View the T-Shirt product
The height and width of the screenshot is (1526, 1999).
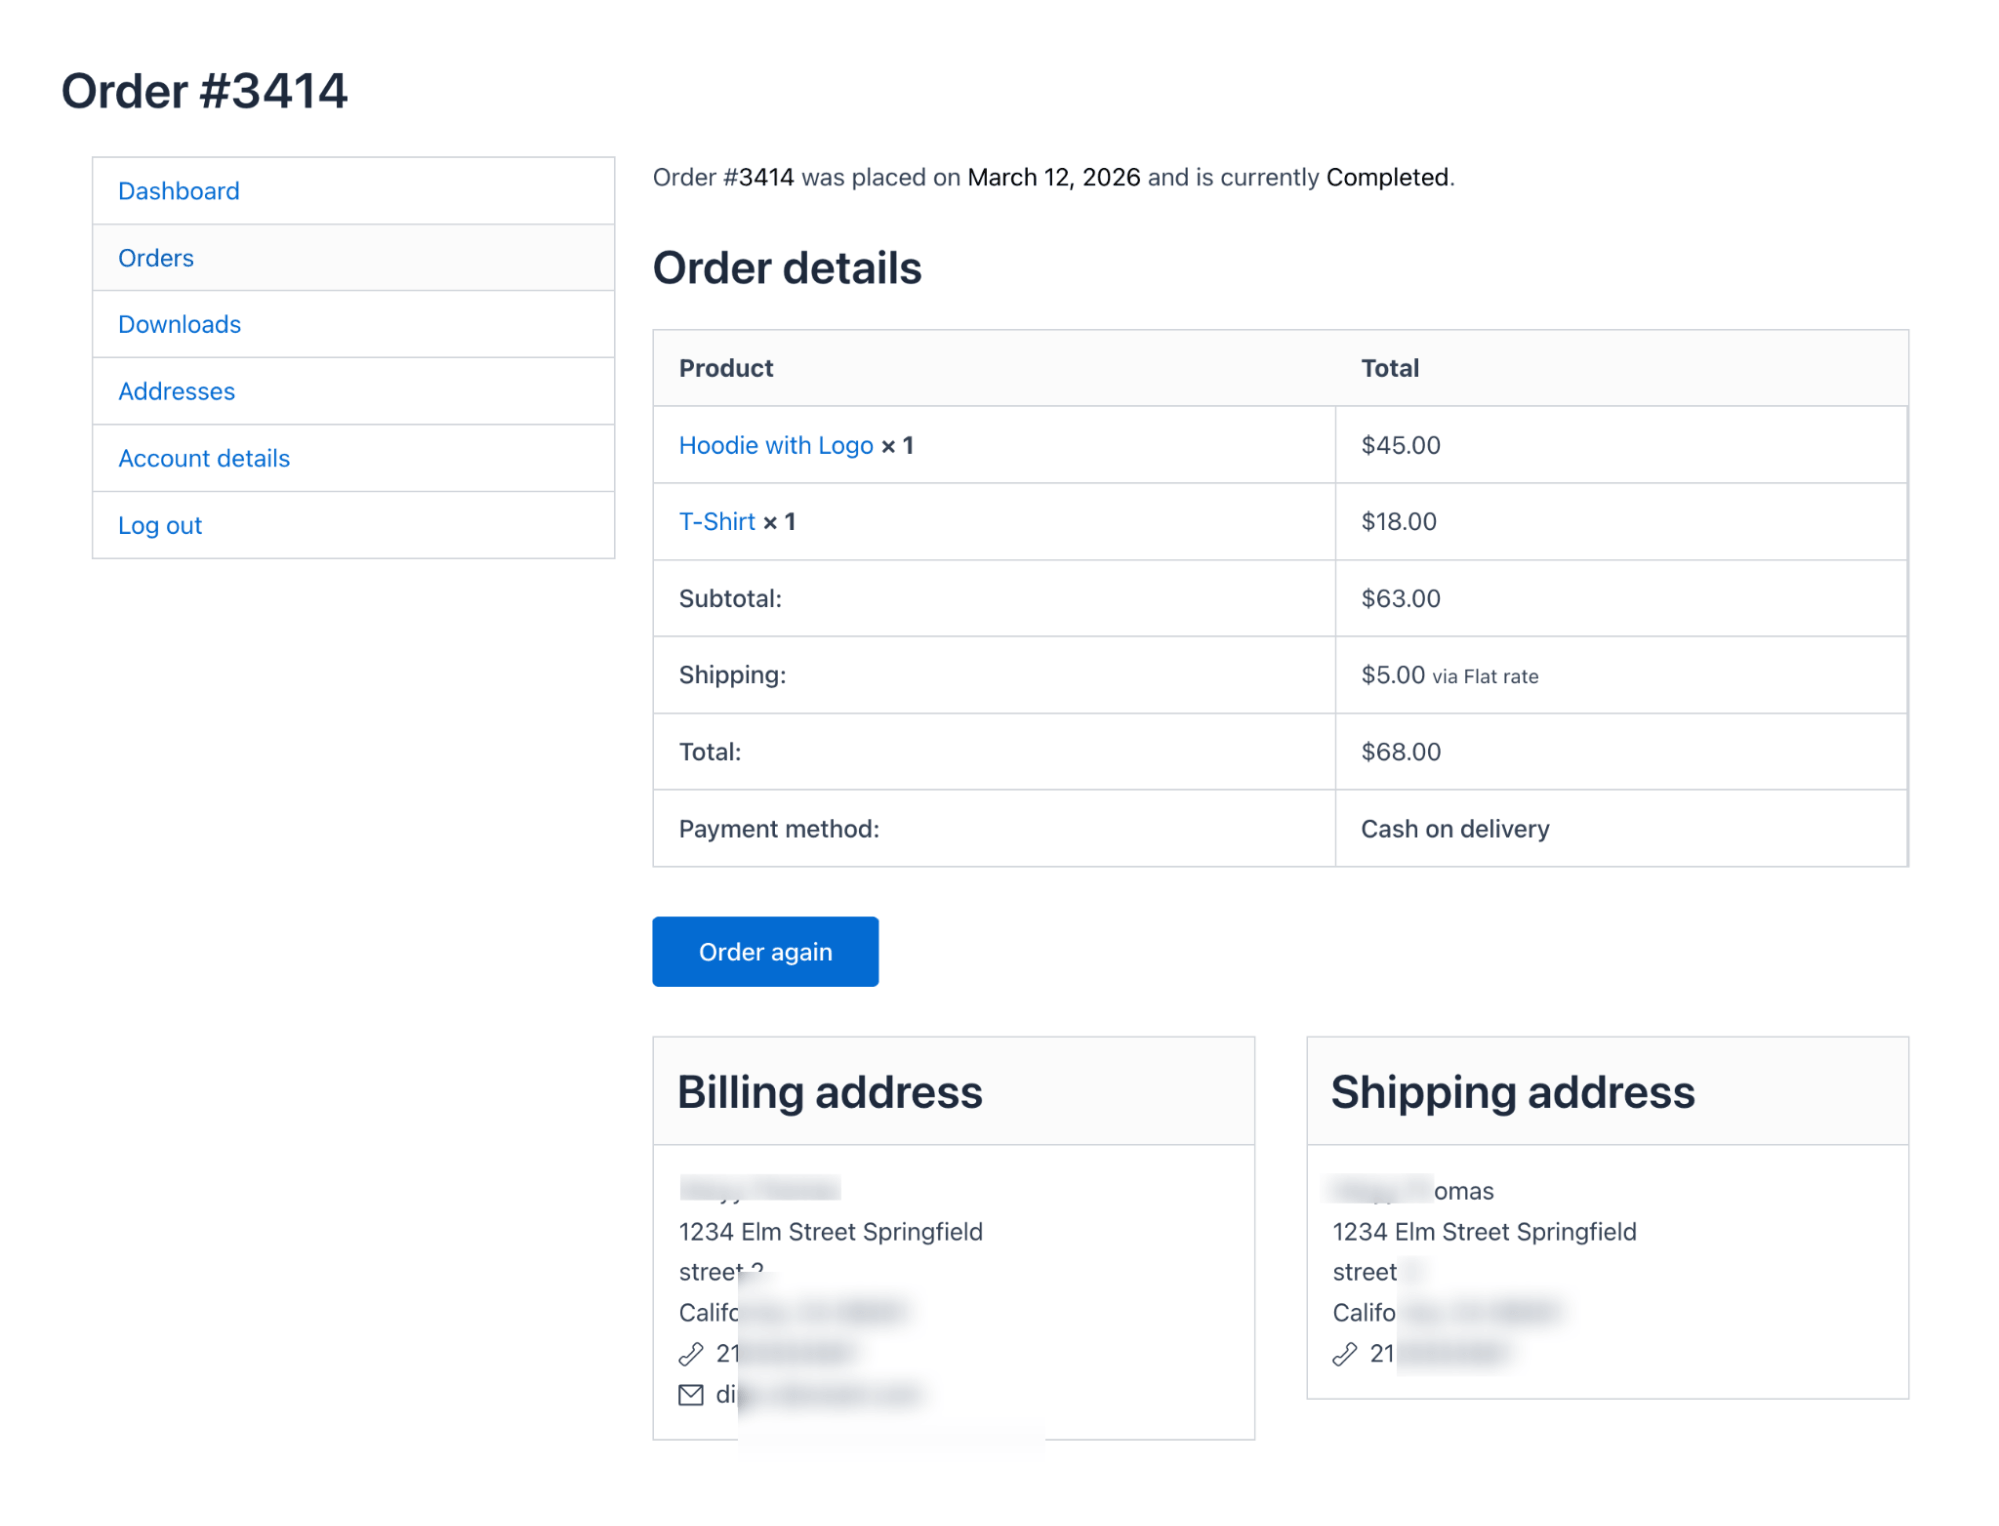(x=716, y=521)
